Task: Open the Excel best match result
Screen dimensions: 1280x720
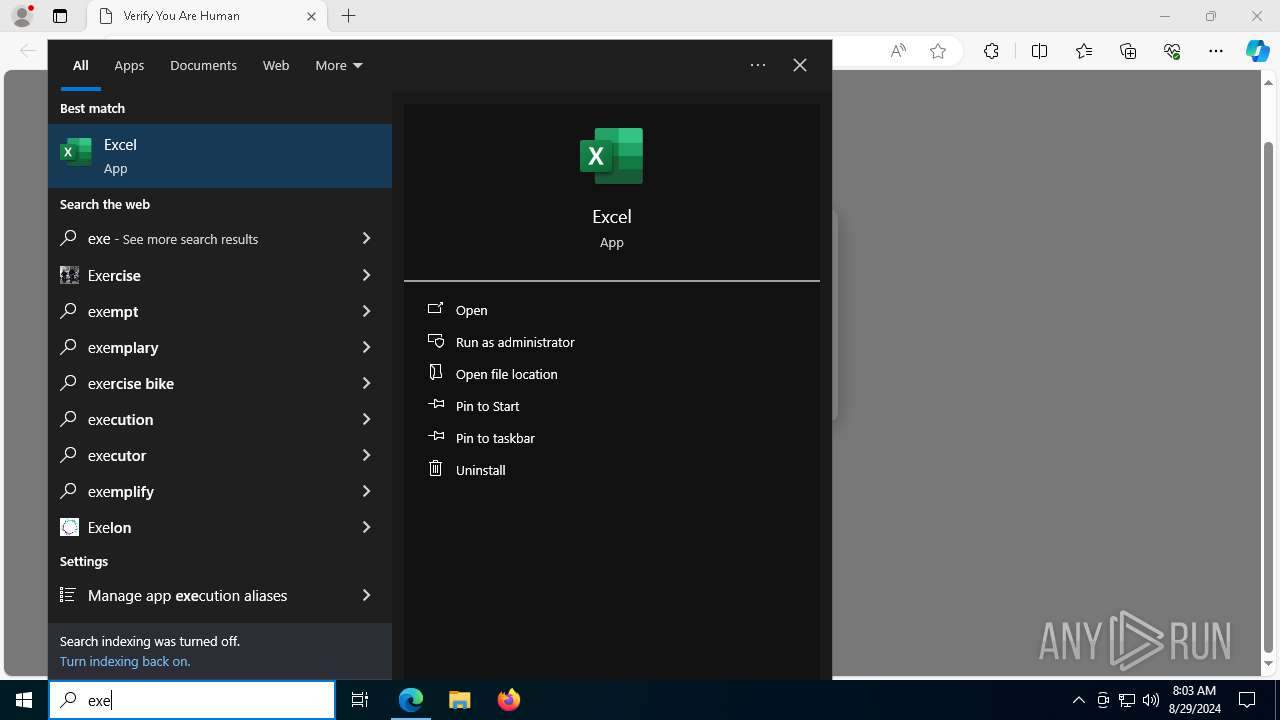Action: click(x=220, y=156)
